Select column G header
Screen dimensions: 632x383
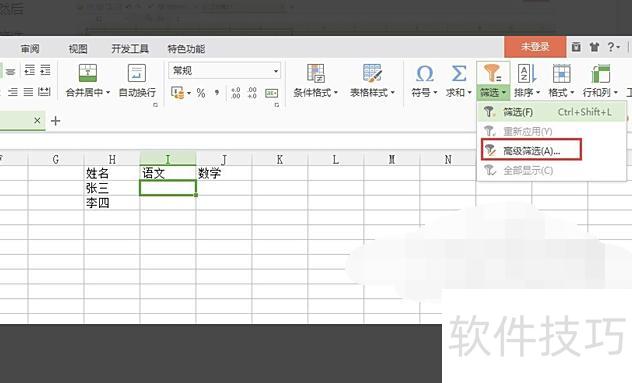coord(56,160)
